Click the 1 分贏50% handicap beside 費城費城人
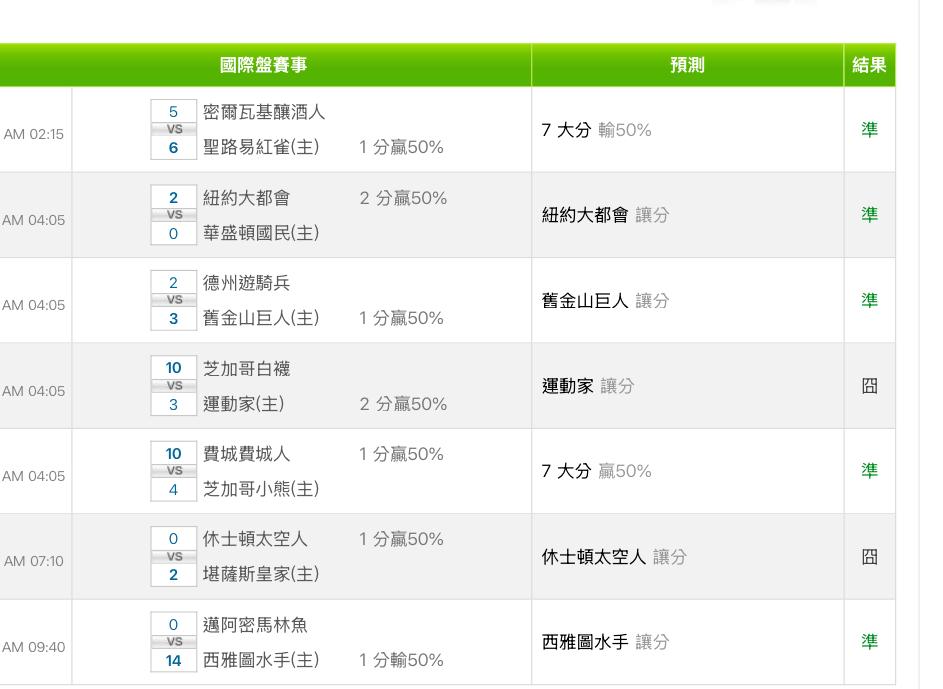The height and width of the screenshot is (689, 943). click(401, 454)
